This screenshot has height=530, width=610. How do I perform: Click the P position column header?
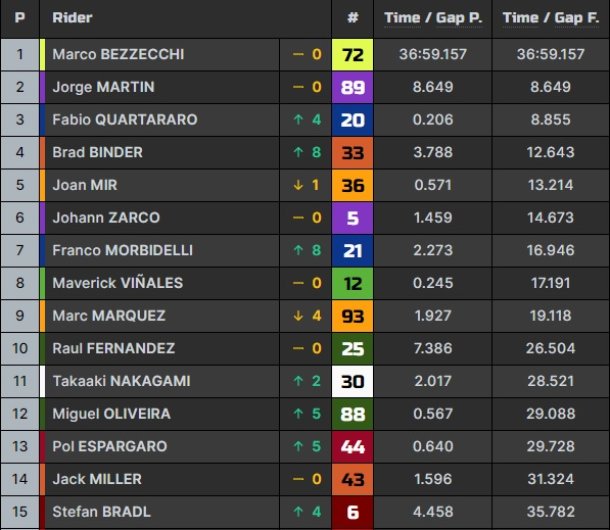[x=20, y=18]
